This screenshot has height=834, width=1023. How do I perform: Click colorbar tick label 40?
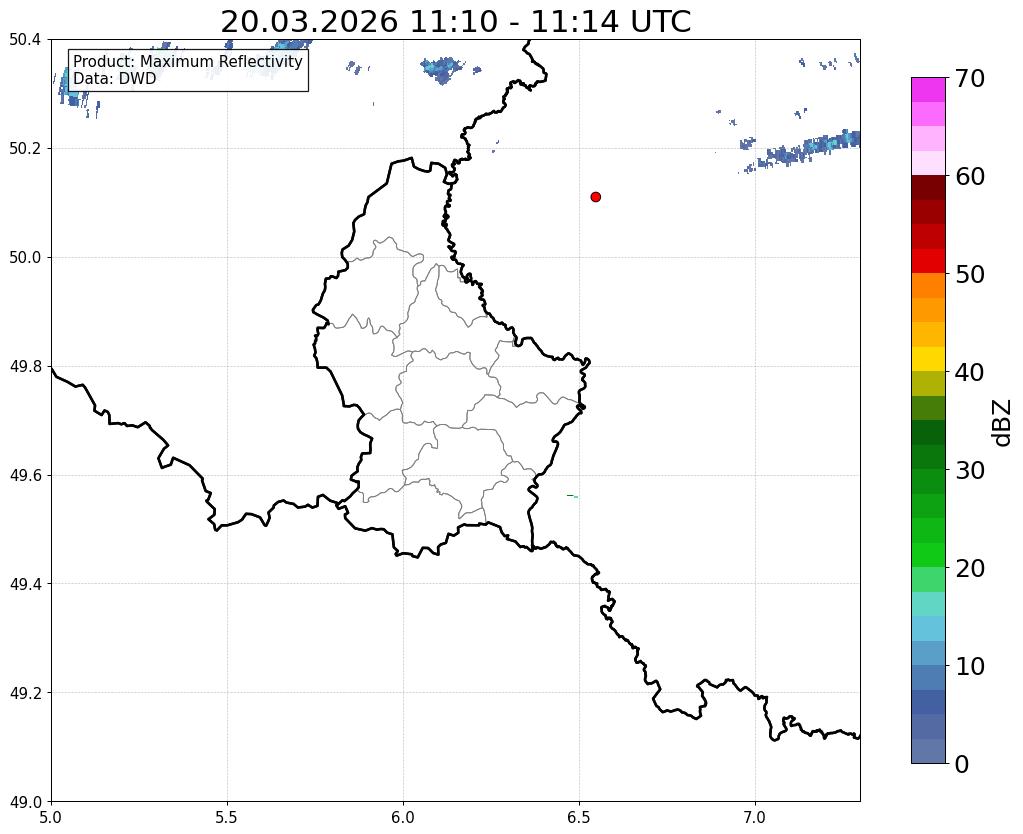pos(970,372)
